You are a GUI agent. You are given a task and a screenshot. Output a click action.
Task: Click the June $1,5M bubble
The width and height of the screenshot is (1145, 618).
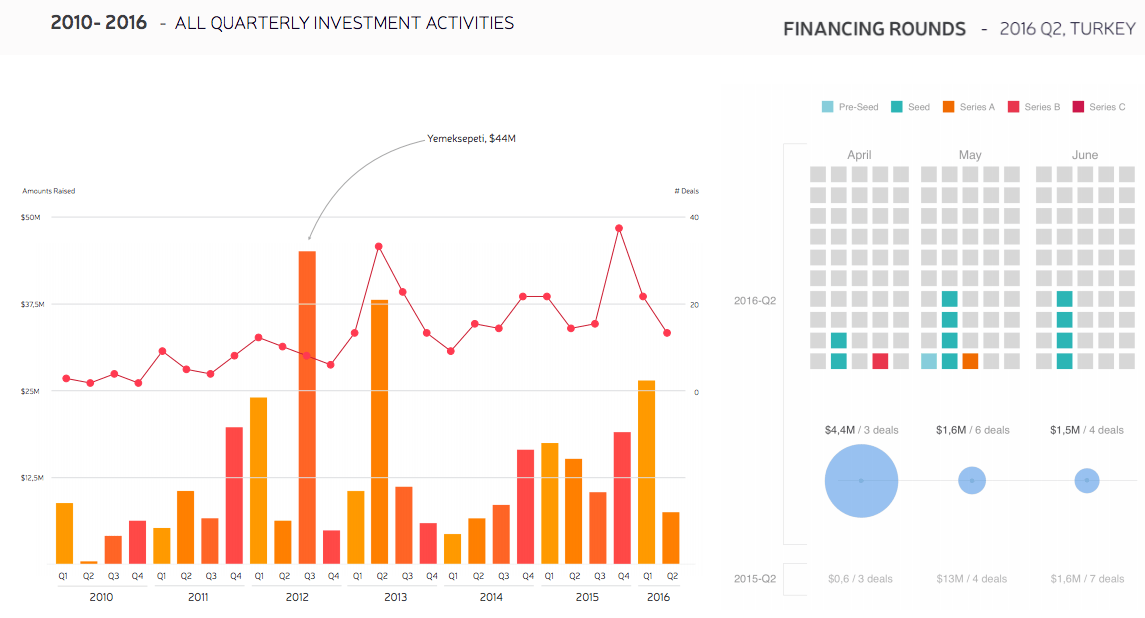pyautogui.click(x=1087, y=481)
